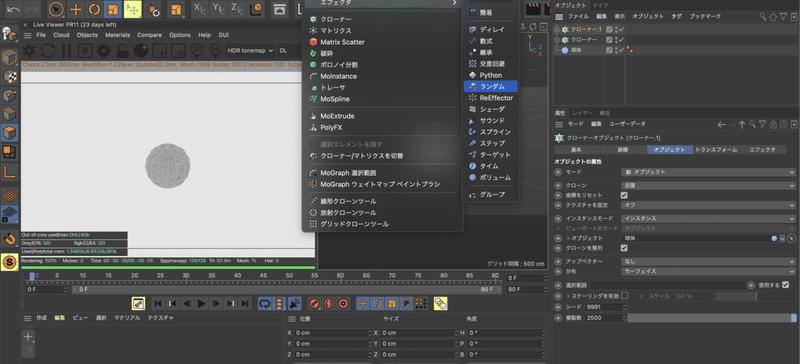Toggle the Live Viewer lock resolution icon
800x364 pixels.
[x=122, y=51]
